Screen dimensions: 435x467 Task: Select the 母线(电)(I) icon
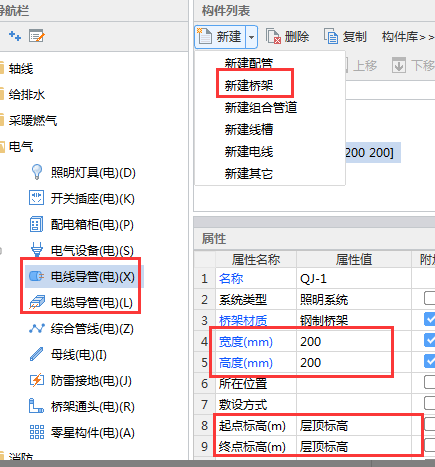coord(36,354)
